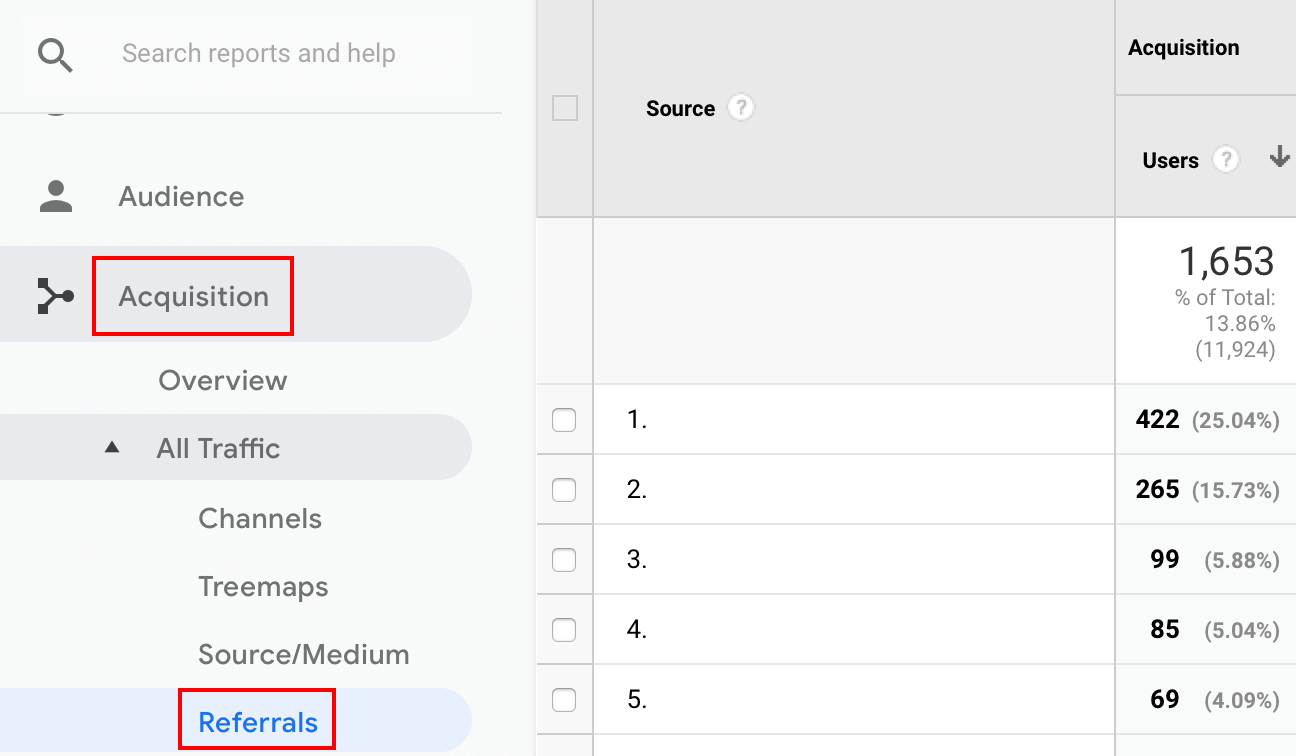Check the select-all header checkbox

coord(565,108)
